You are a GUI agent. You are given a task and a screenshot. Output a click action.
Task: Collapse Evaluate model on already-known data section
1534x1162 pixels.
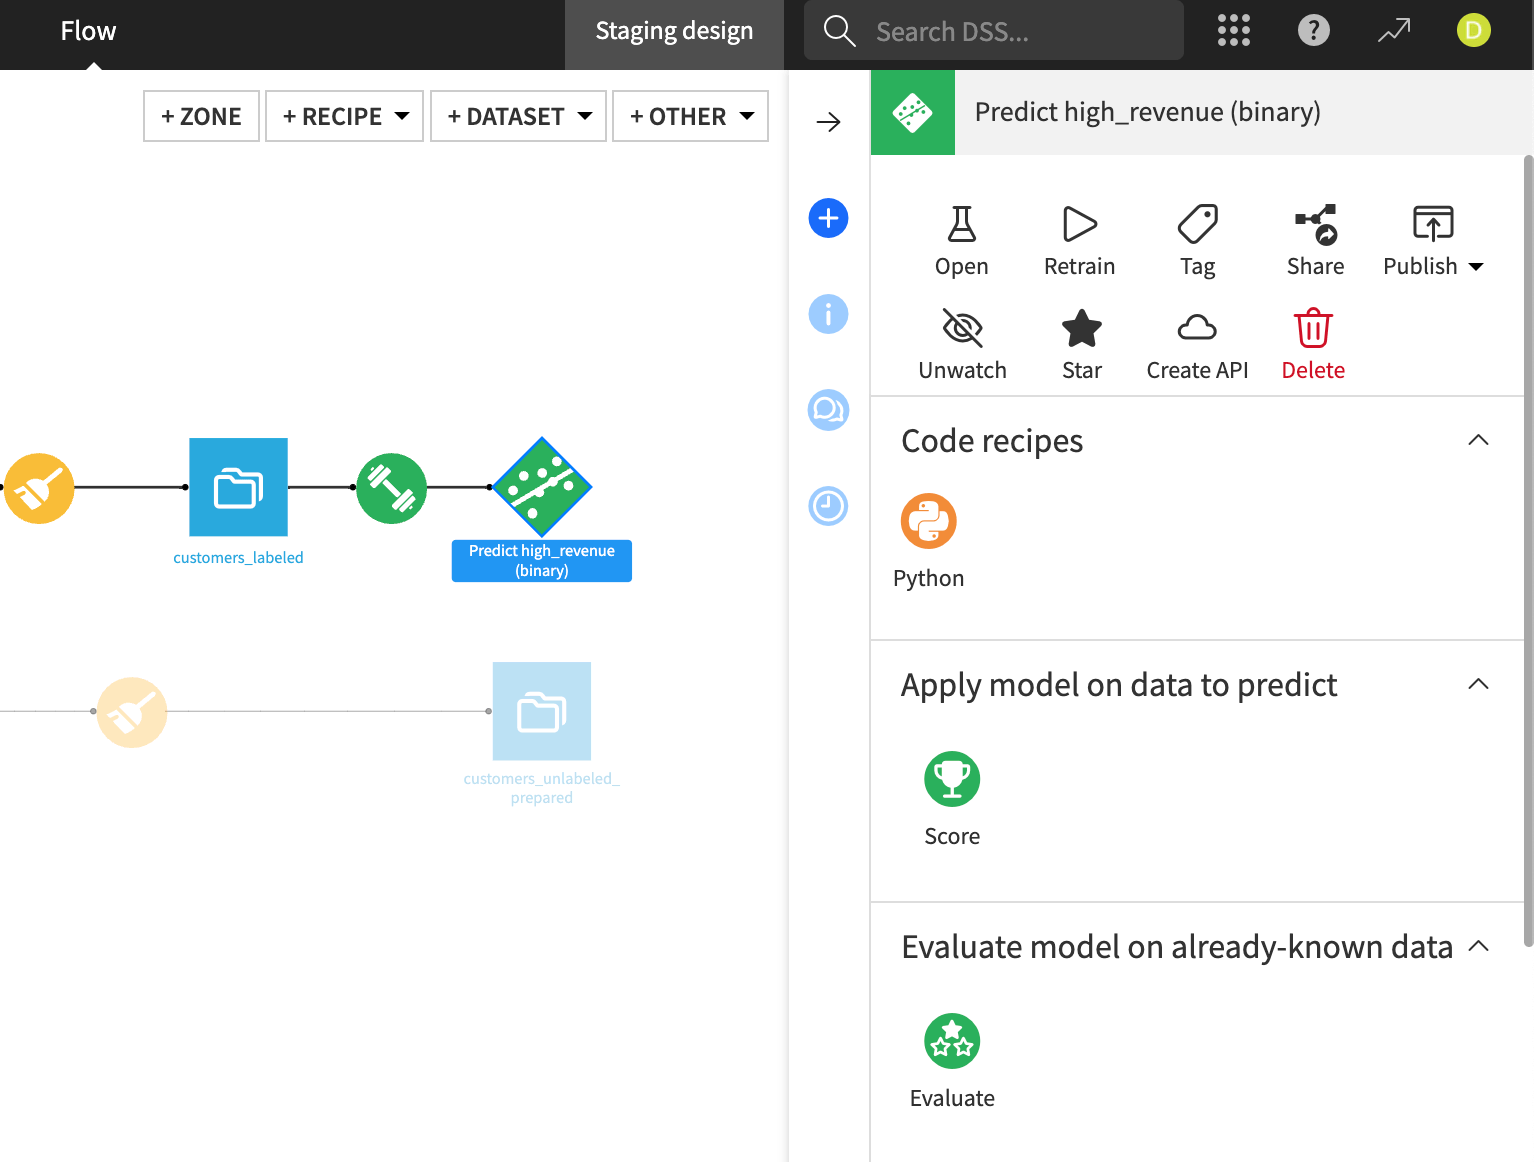coord(1478,946)
